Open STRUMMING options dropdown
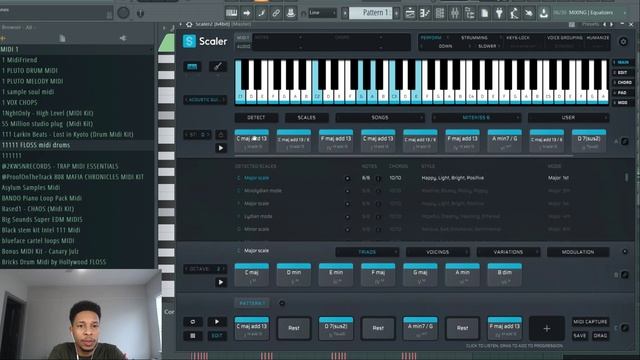Viewport: 640px width, 360px height. pos(474,38)
